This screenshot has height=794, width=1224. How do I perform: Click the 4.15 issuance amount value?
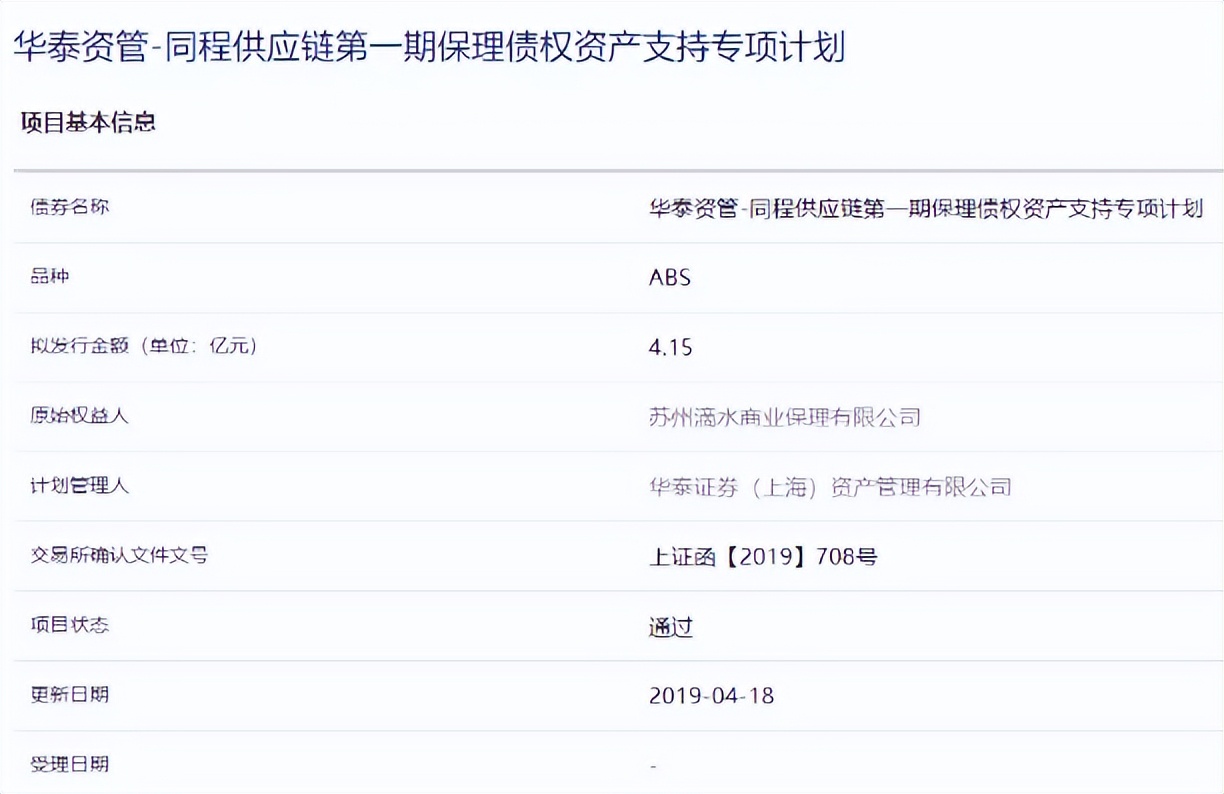pyautogui.click(x=670, y=347)
